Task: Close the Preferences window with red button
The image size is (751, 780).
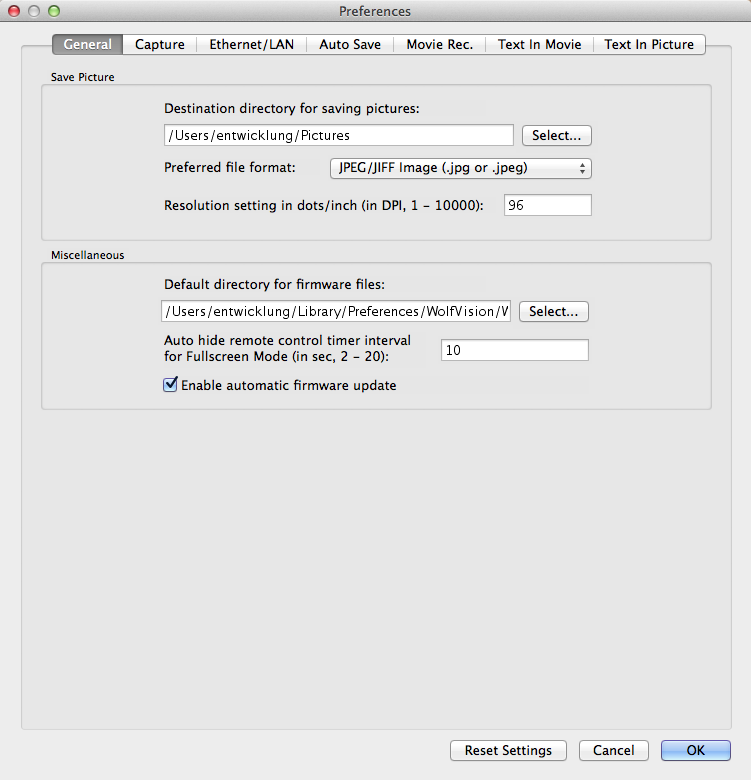Action: 14,11
